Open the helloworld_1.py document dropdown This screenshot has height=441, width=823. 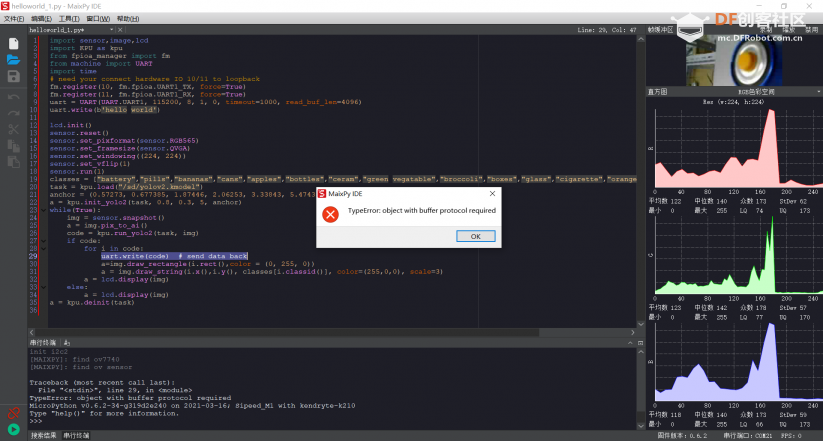111,30
